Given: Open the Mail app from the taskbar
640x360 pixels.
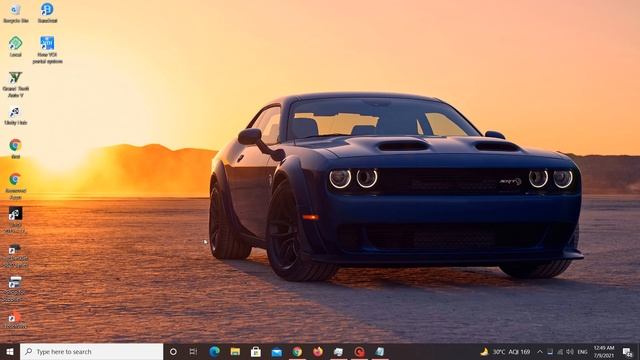Looking at the screenshot, I should 277,351.
